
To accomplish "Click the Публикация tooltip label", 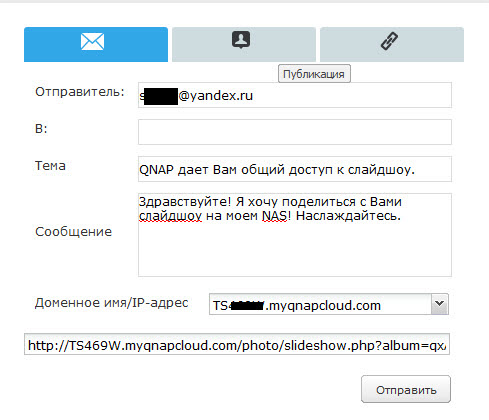I will 314,74.
